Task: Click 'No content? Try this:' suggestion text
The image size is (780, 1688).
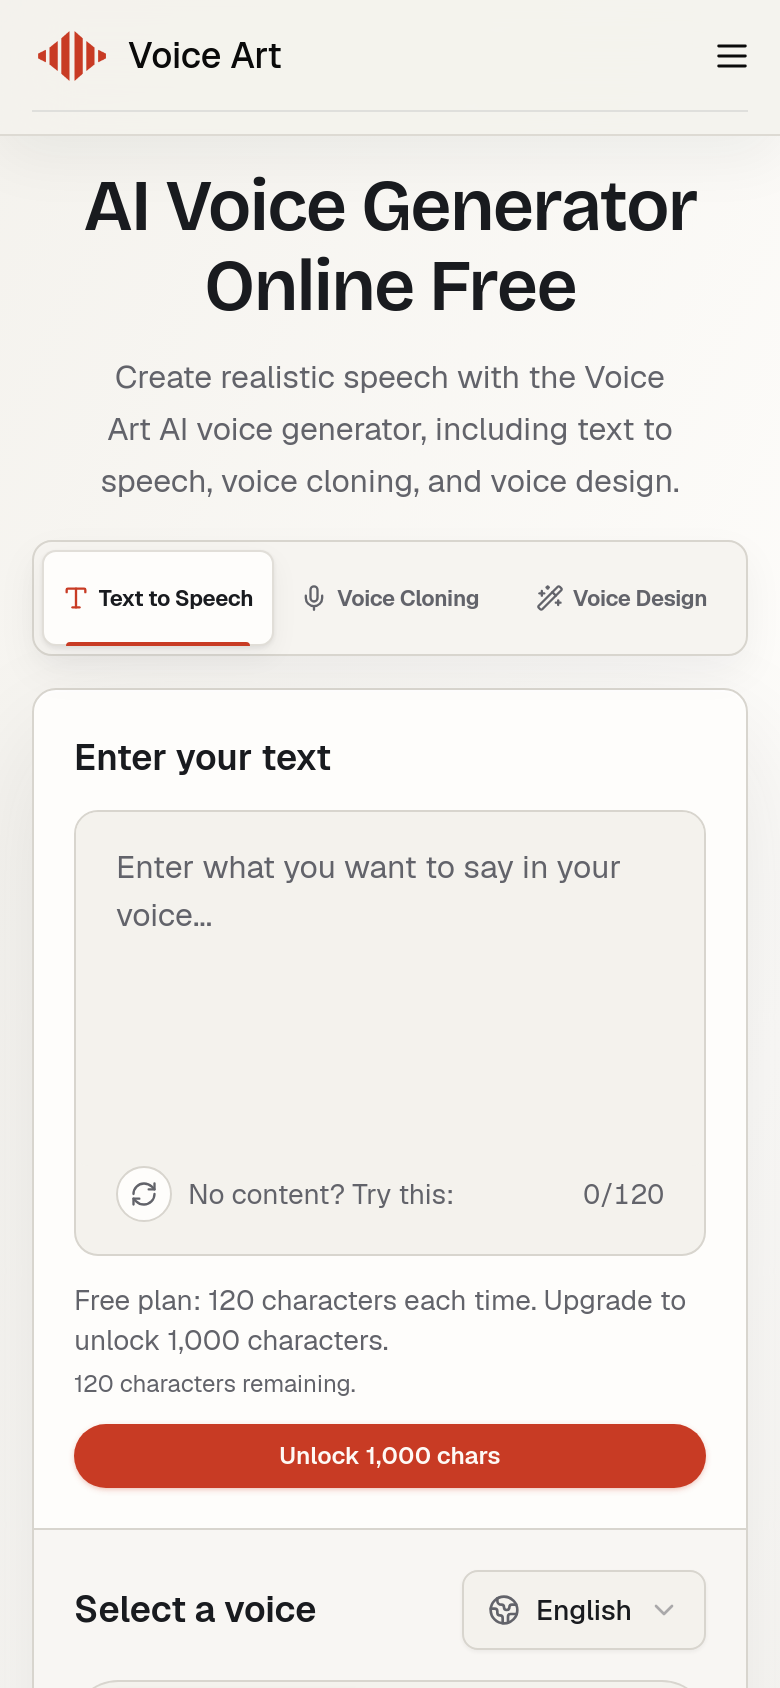Action: (321, 1194)
